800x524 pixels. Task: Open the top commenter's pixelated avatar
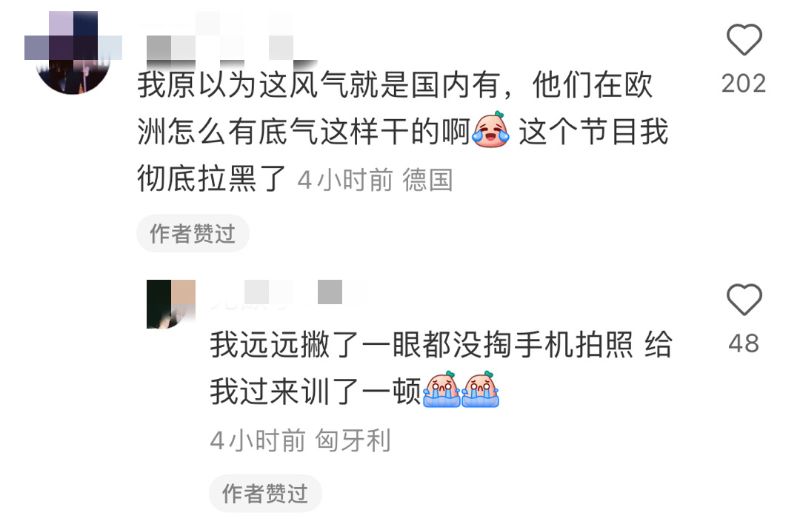pyautogui.click(x=73, y=52)
